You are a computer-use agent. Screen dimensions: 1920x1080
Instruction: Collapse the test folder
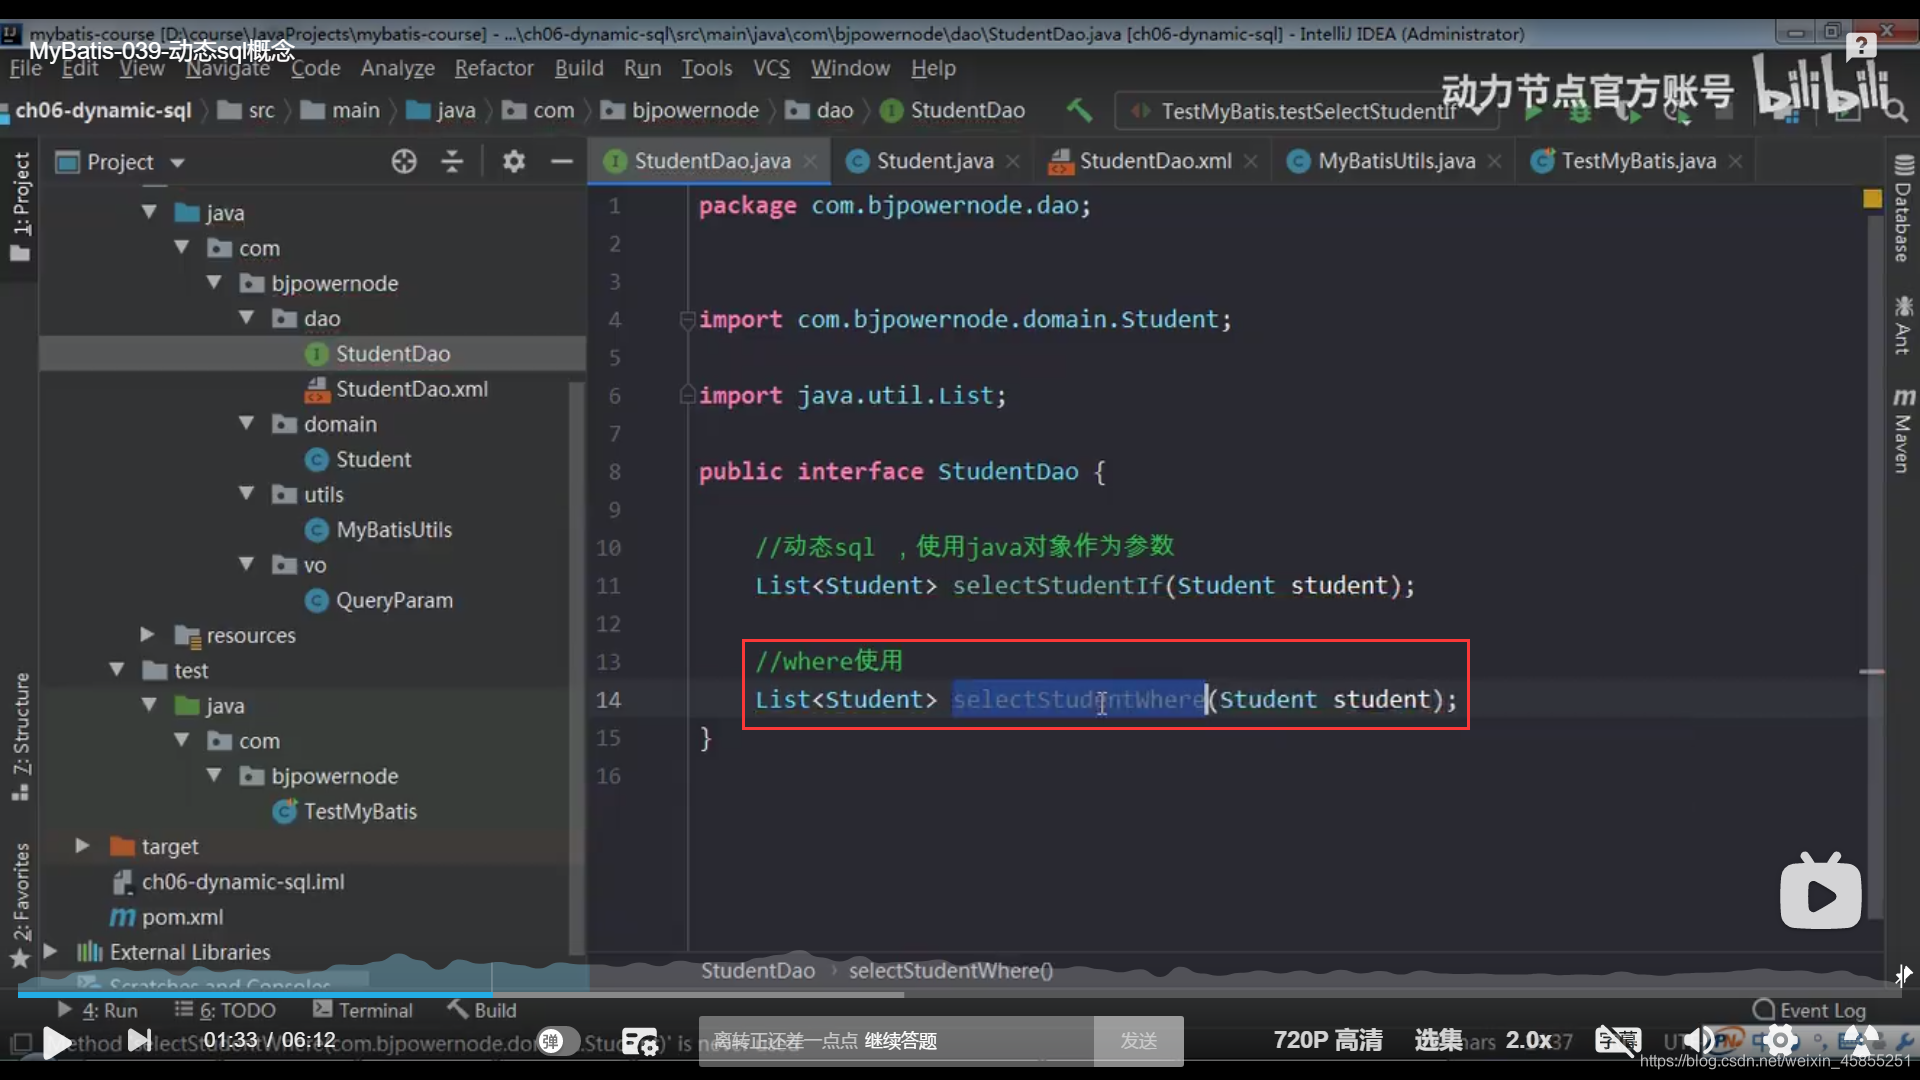(117, 669)
